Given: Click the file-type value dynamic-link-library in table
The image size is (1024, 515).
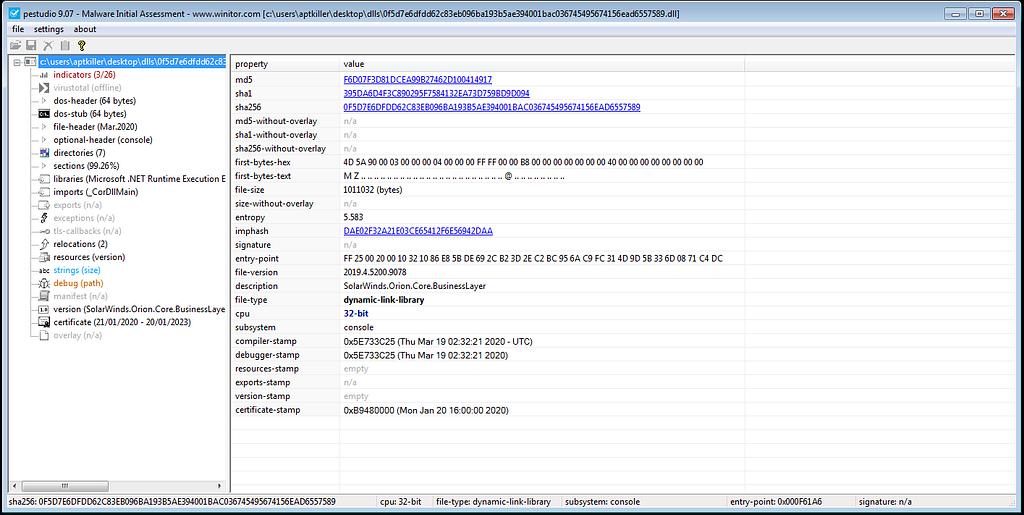Looking at the screenshot, I should [383, 300].
